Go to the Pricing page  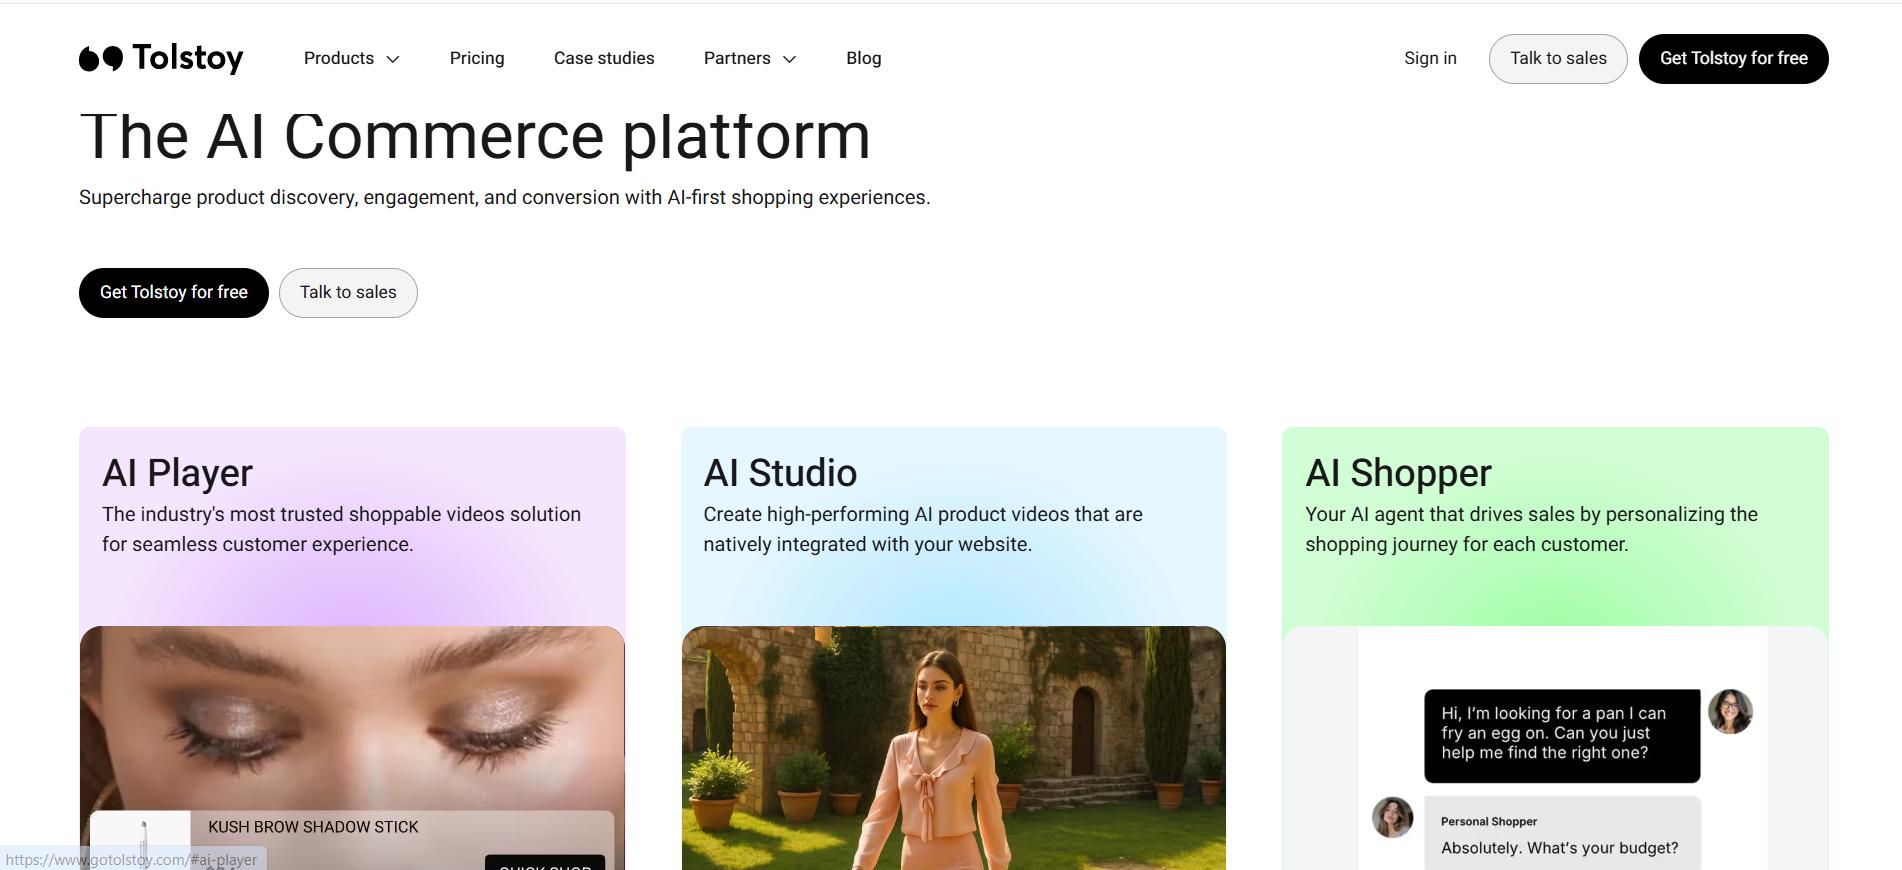tap(477, 58)
